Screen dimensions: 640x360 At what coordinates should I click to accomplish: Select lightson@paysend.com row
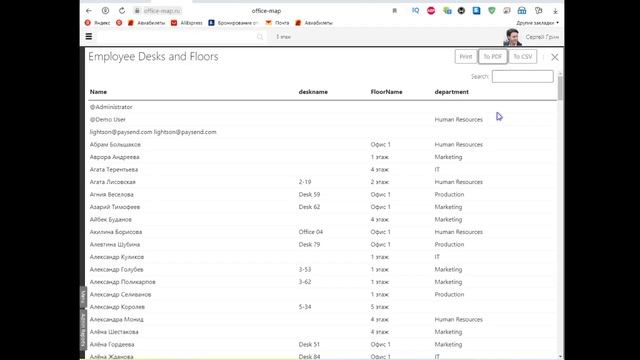[322, 132]
